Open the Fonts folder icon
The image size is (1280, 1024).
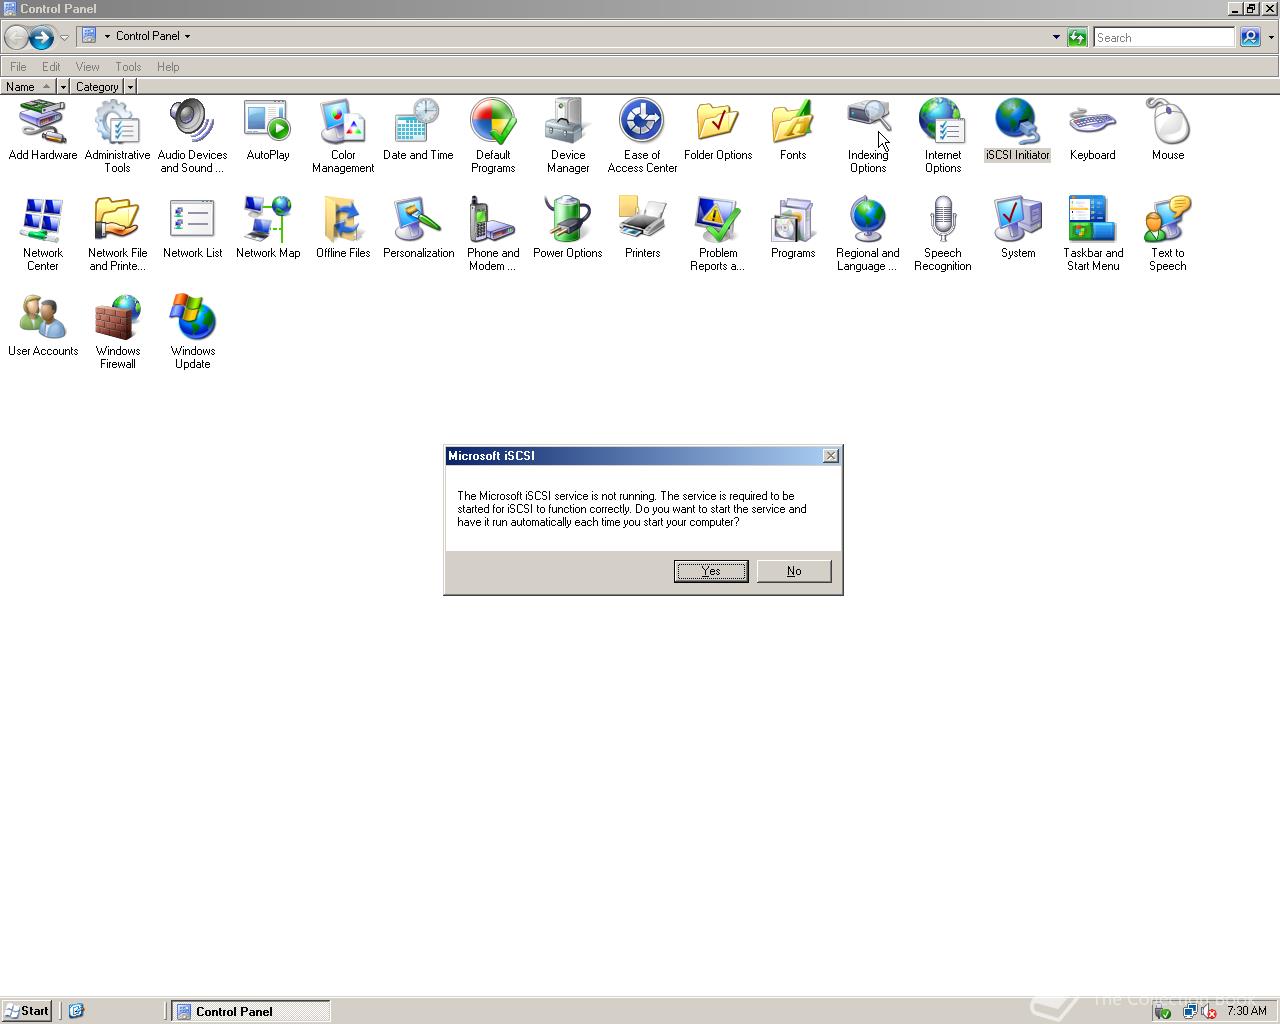point(793,130)
